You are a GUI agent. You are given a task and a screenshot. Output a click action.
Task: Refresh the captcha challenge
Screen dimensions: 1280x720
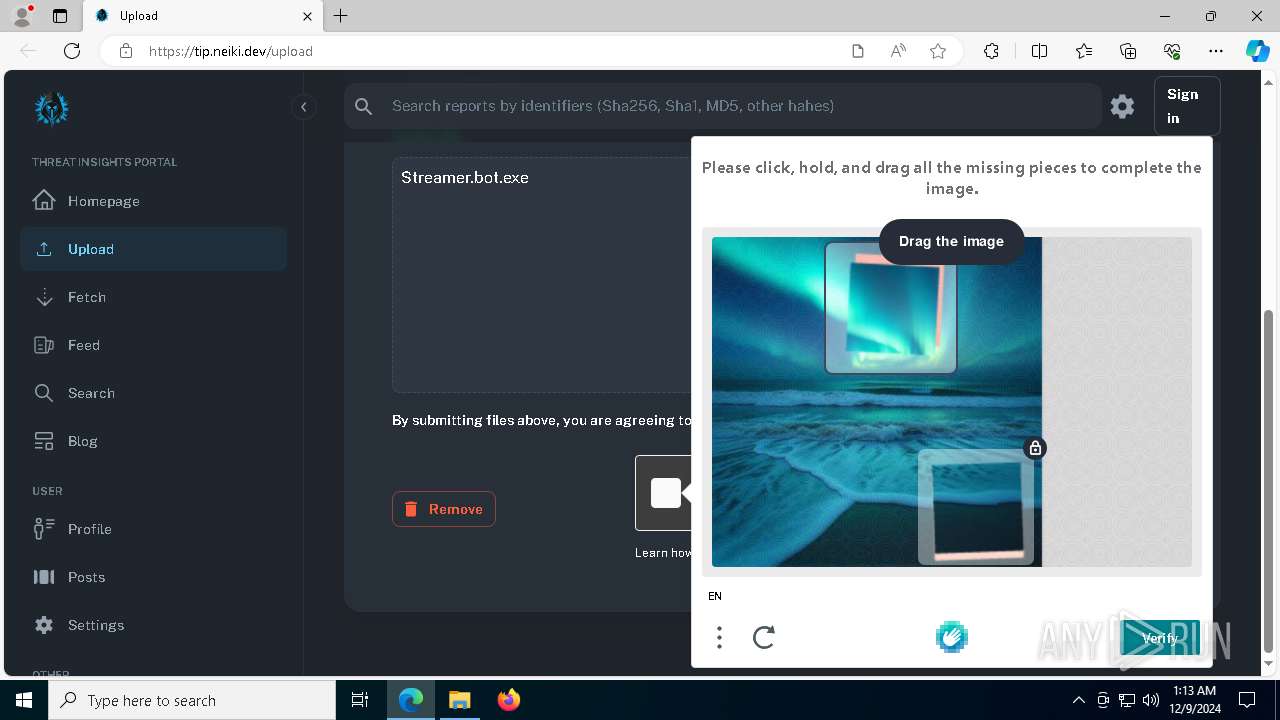(764, 637)
